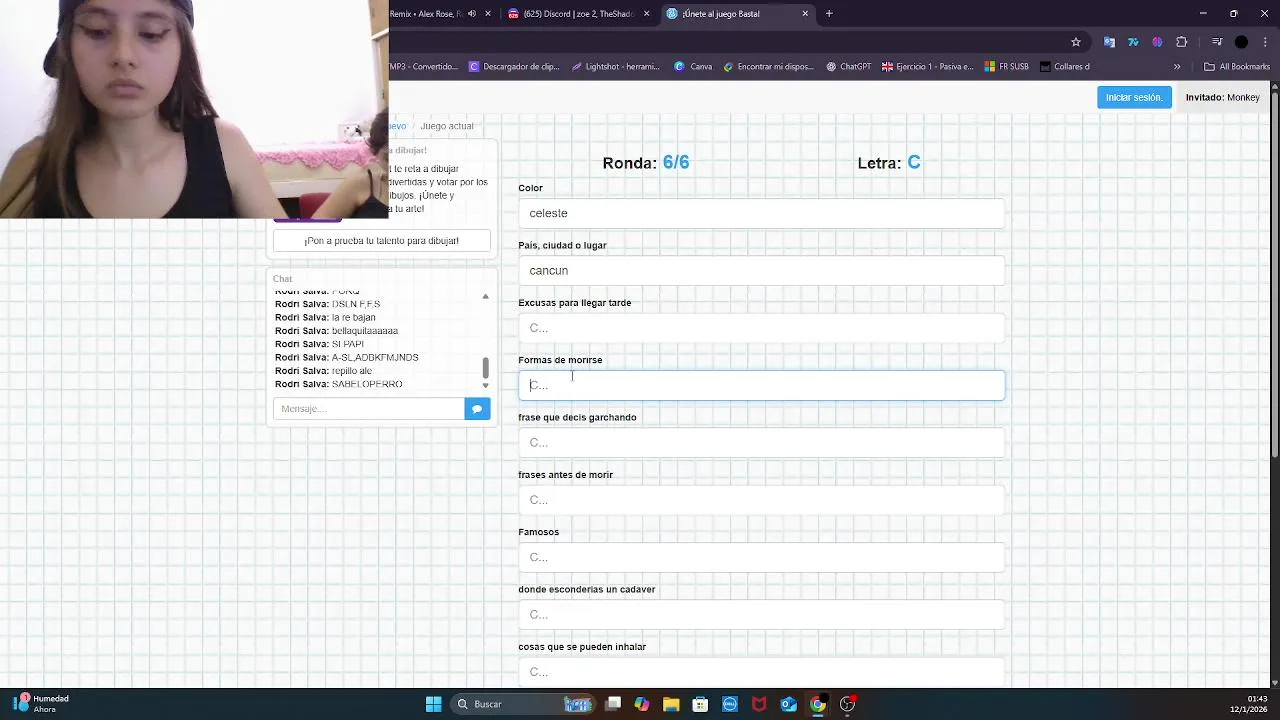Click the Iniciar sesión button

tap(1134, 97)
